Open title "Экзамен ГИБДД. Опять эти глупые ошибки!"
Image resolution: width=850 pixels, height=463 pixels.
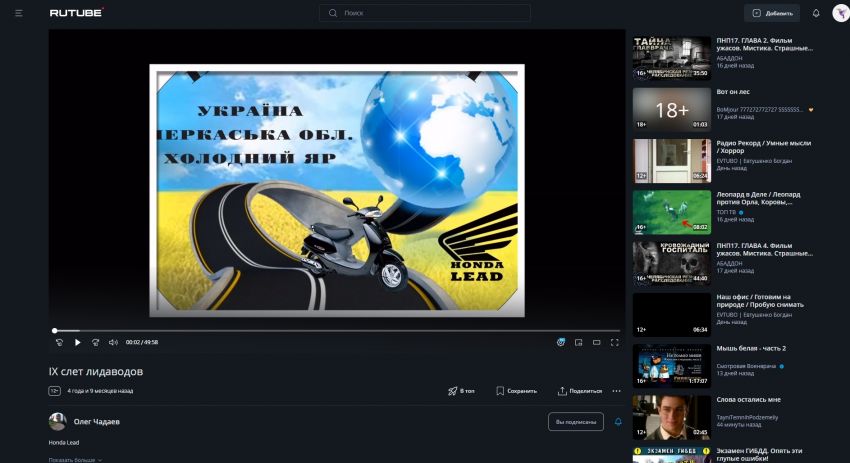point(759,454)
